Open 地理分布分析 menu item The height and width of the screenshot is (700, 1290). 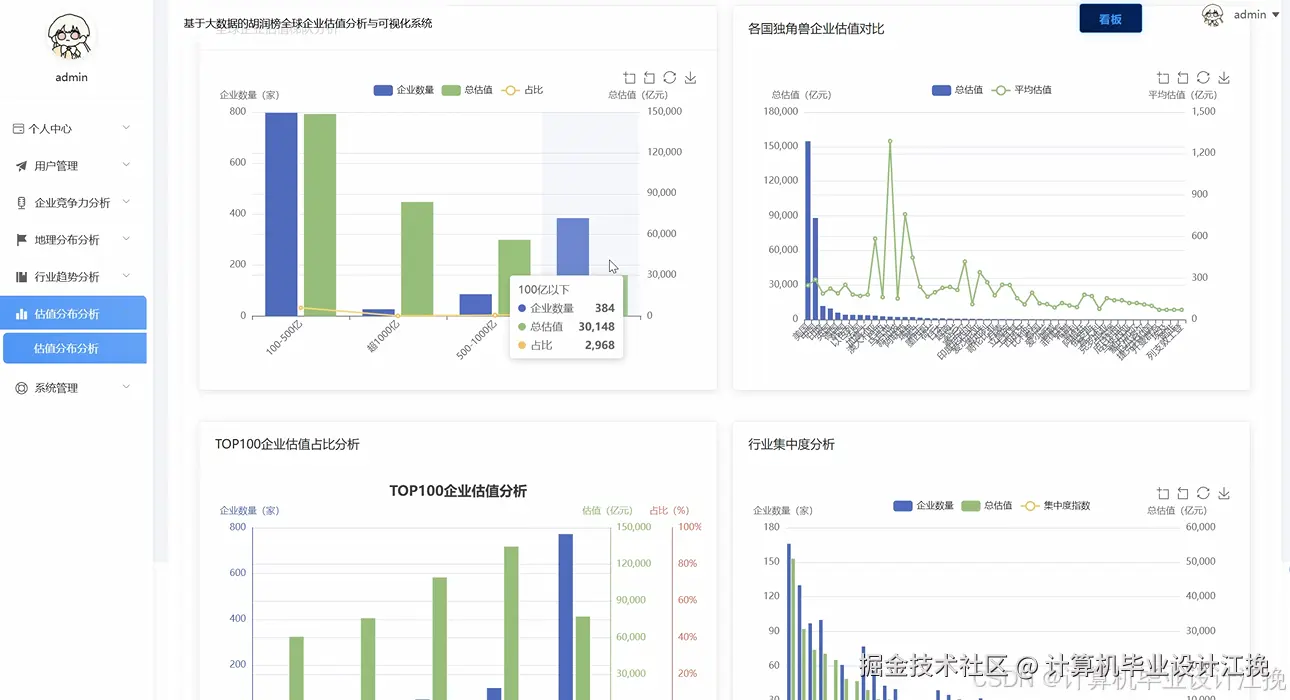pyautogui.click(x=74, y=240)
